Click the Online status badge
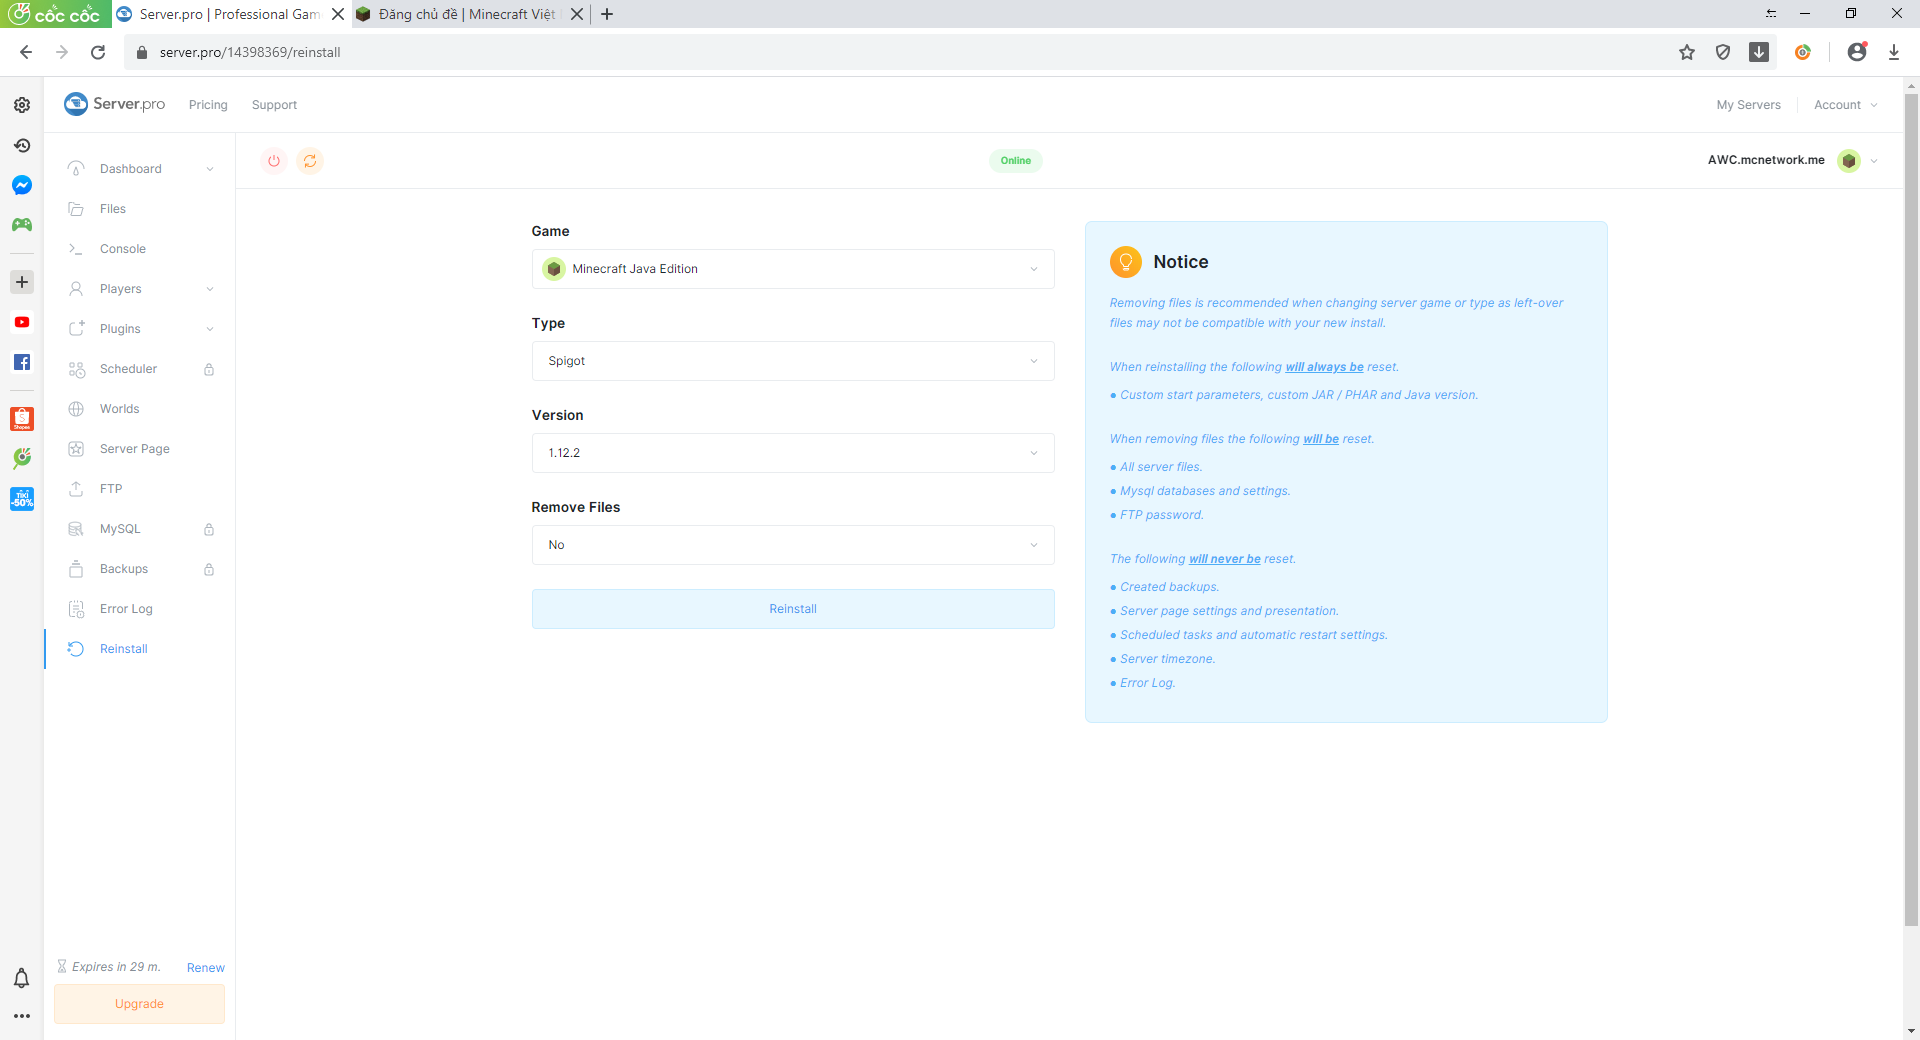 [1015, 161]
